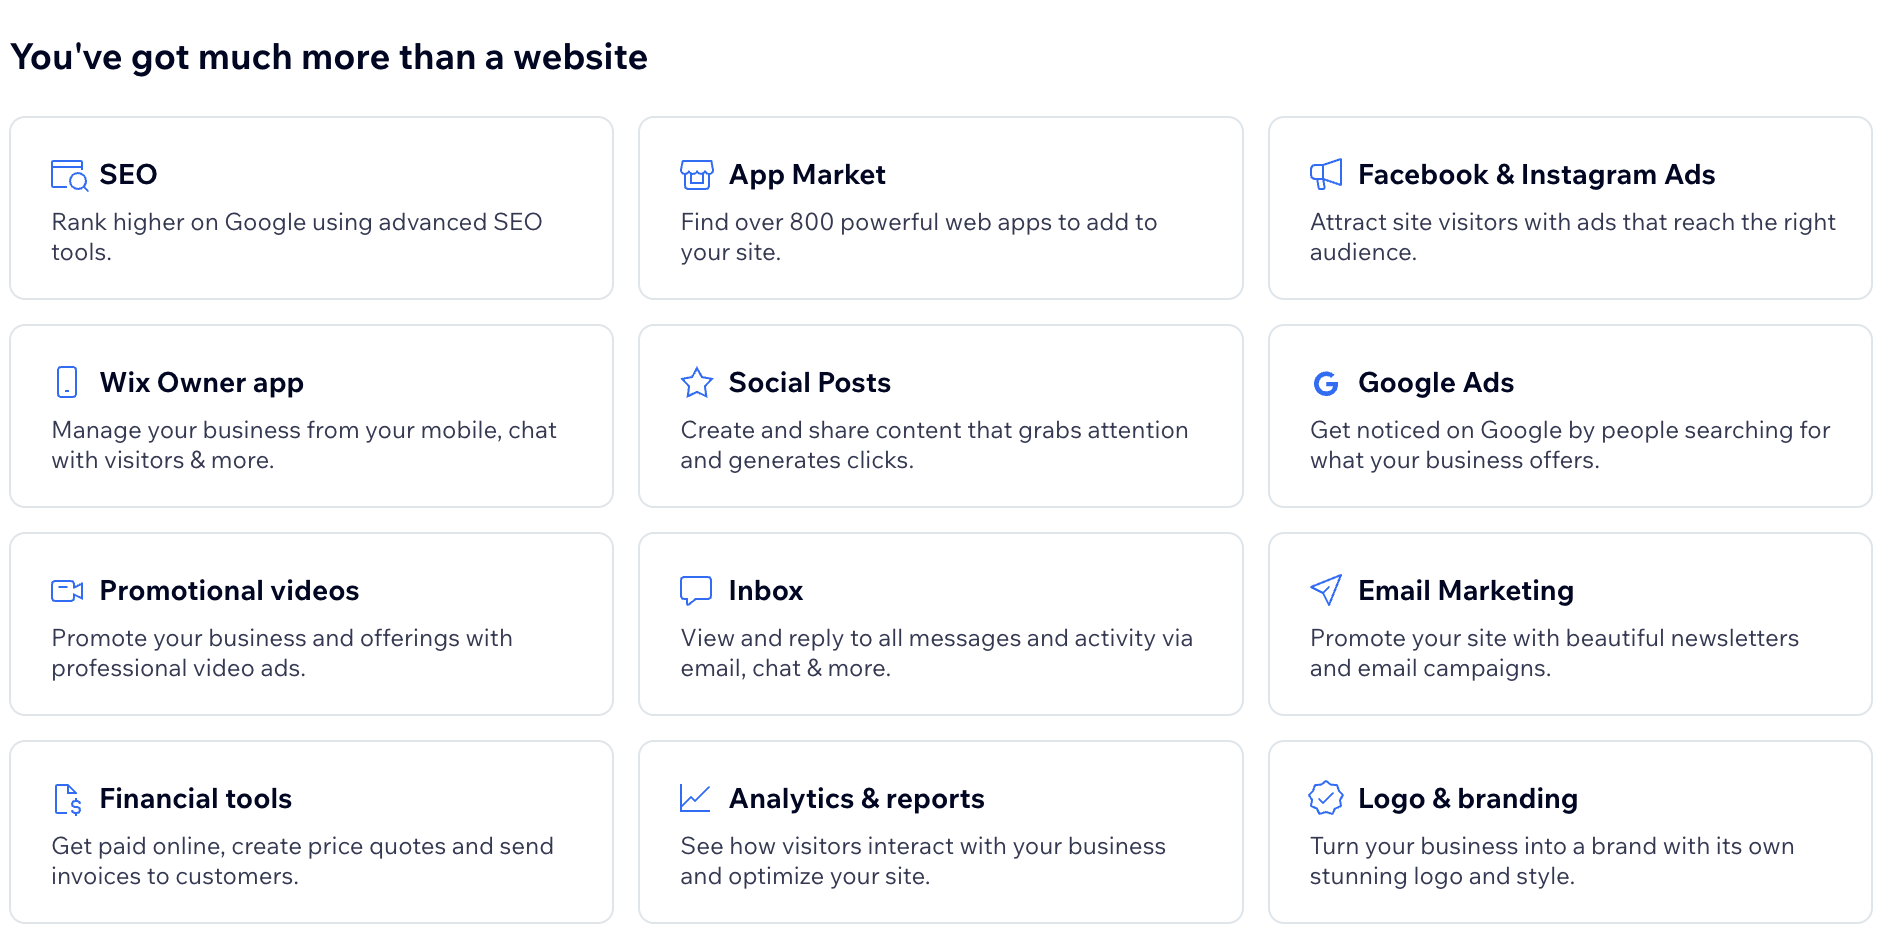Click the Analytics line chart icon
Screen dimensions: 1896x928
(x=696, y=798)
